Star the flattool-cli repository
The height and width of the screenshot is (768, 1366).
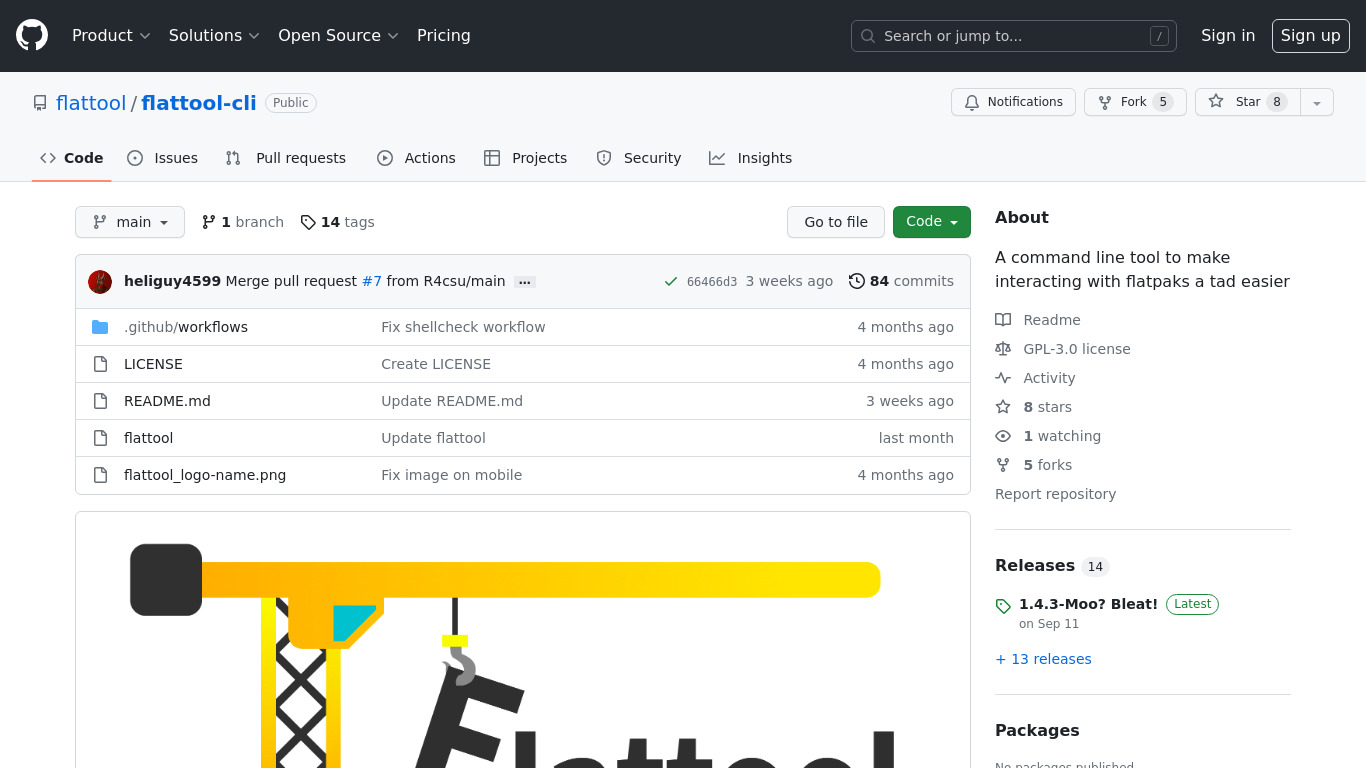tap(1248, 102)
